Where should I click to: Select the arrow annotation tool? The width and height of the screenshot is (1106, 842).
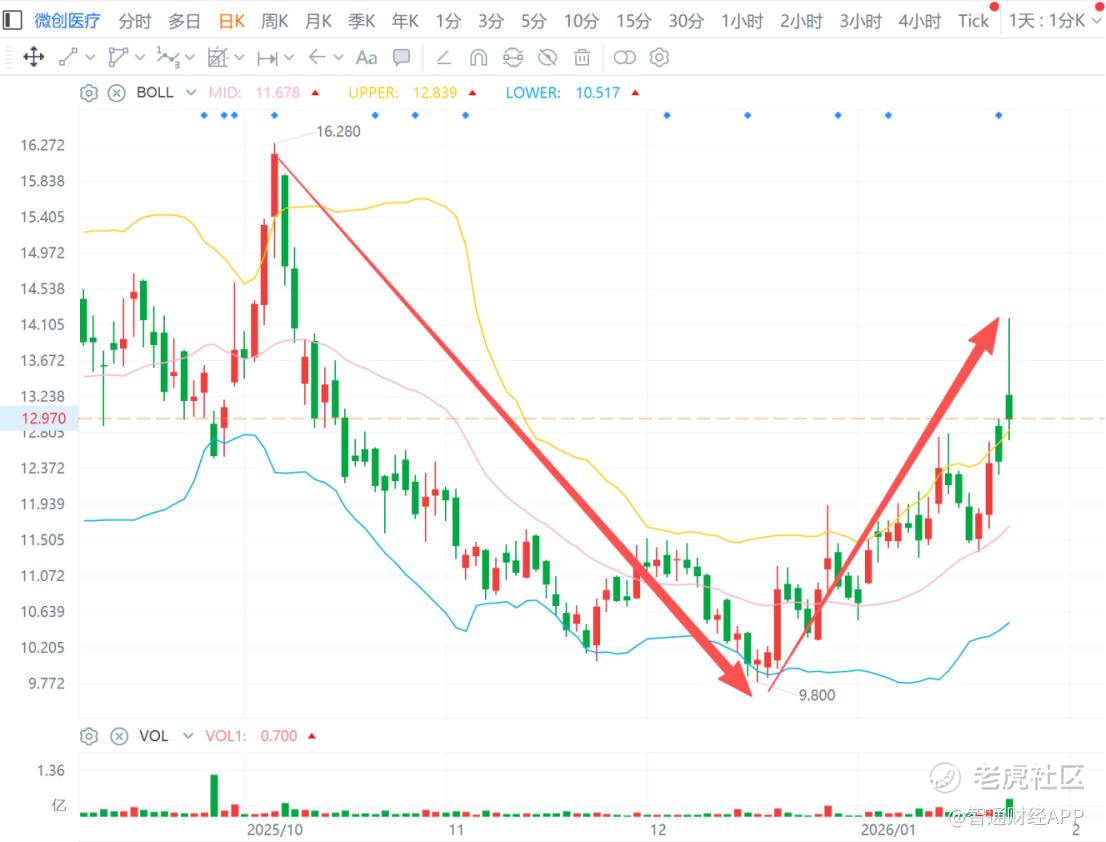(317, 57)
